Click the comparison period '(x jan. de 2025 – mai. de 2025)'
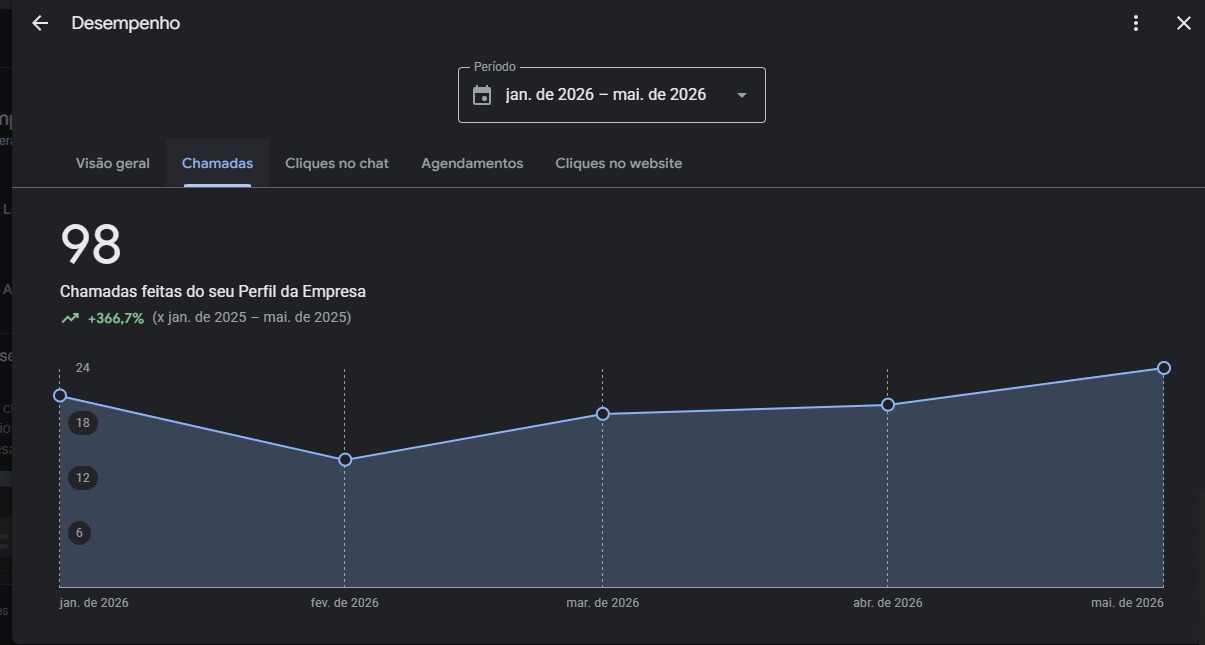 [x=252, y=318]
